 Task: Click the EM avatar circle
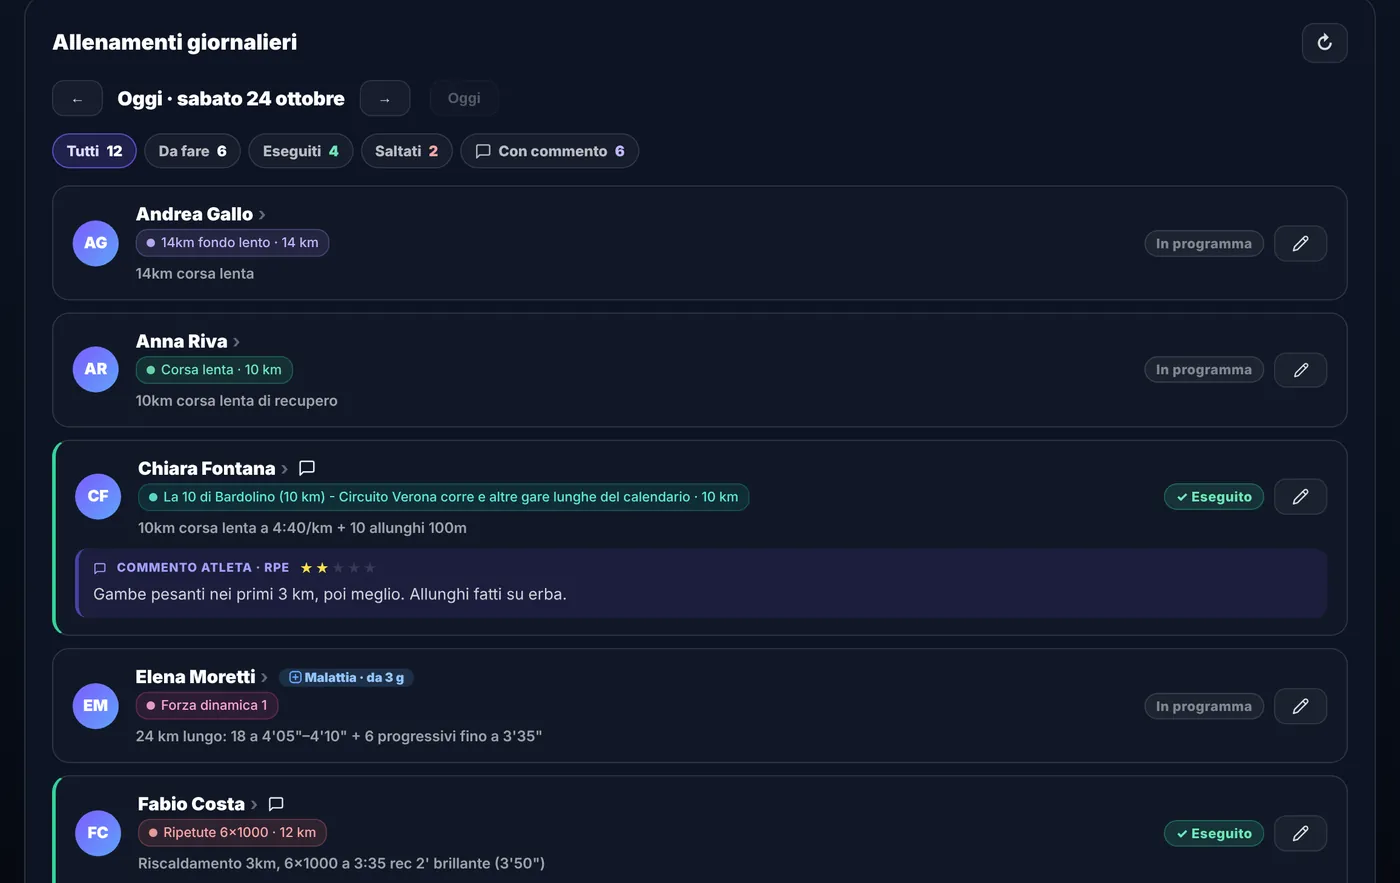pos(96,706)
